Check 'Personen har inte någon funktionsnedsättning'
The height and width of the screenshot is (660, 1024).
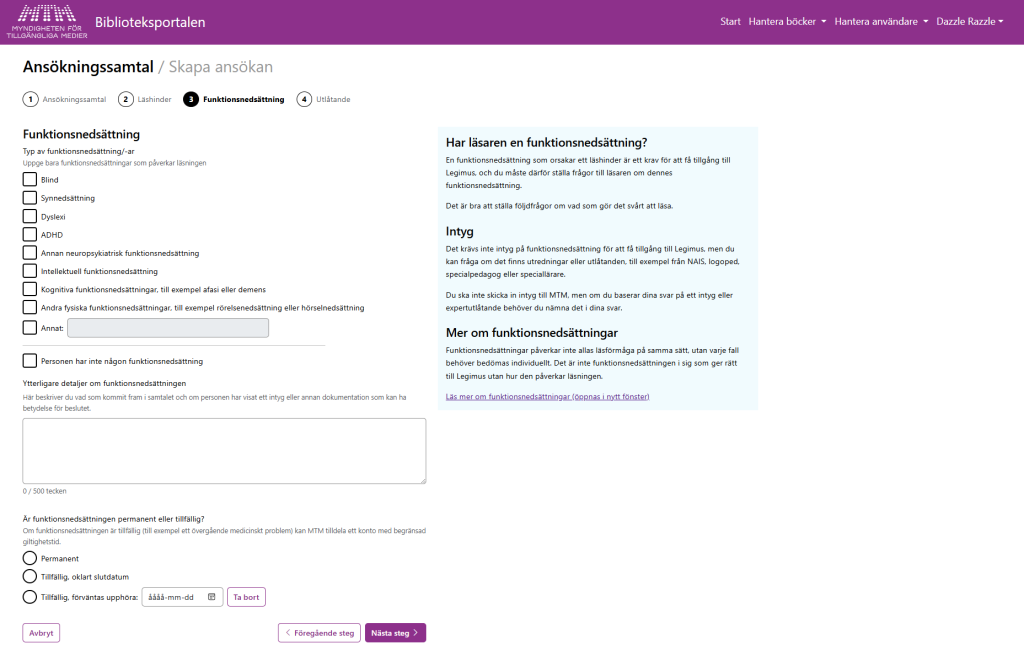point(30,361)
